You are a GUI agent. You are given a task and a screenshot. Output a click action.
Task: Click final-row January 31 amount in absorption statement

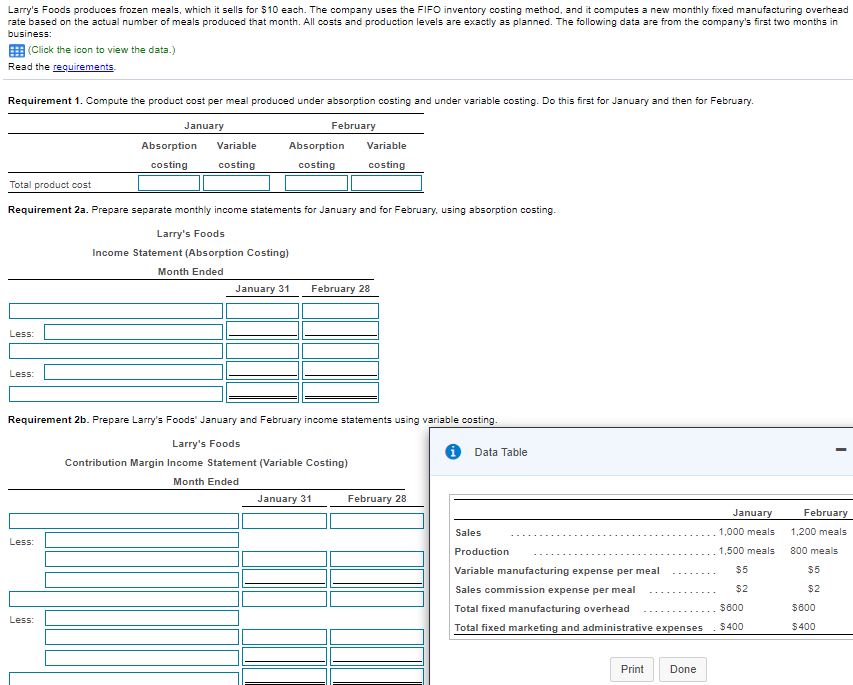click(262, 392)
